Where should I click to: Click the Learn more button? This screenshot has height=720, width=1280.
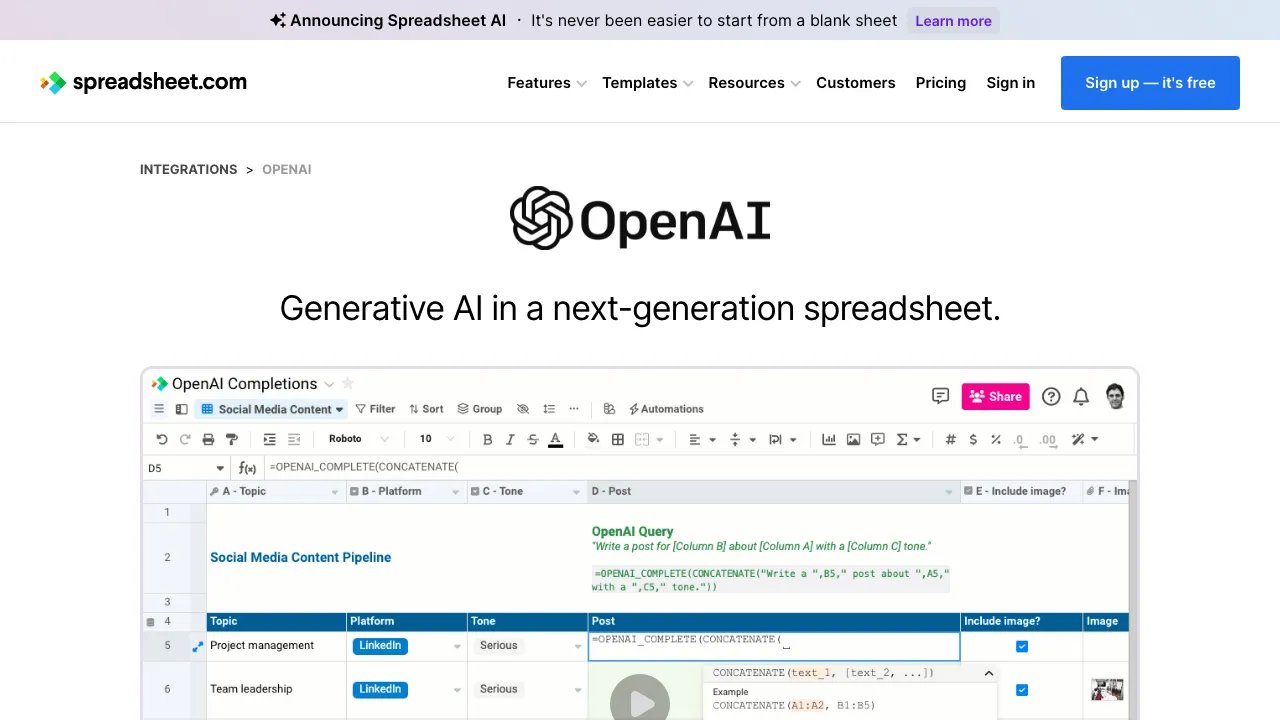pos(953,20)
